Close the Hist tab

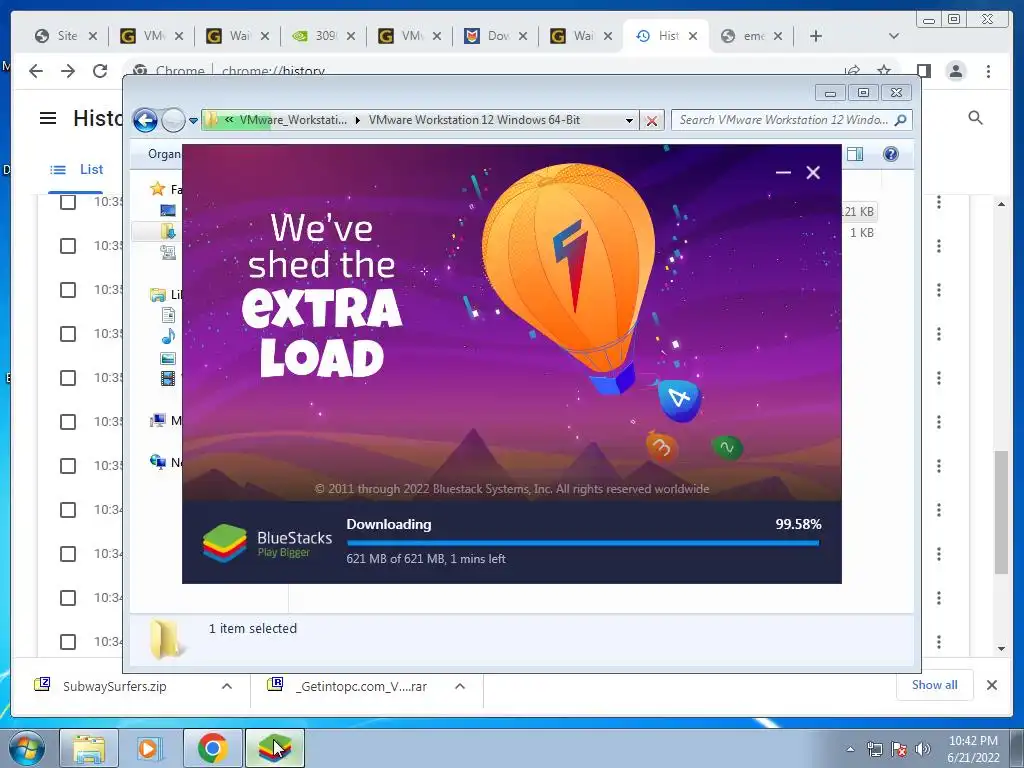pos(693,36)
